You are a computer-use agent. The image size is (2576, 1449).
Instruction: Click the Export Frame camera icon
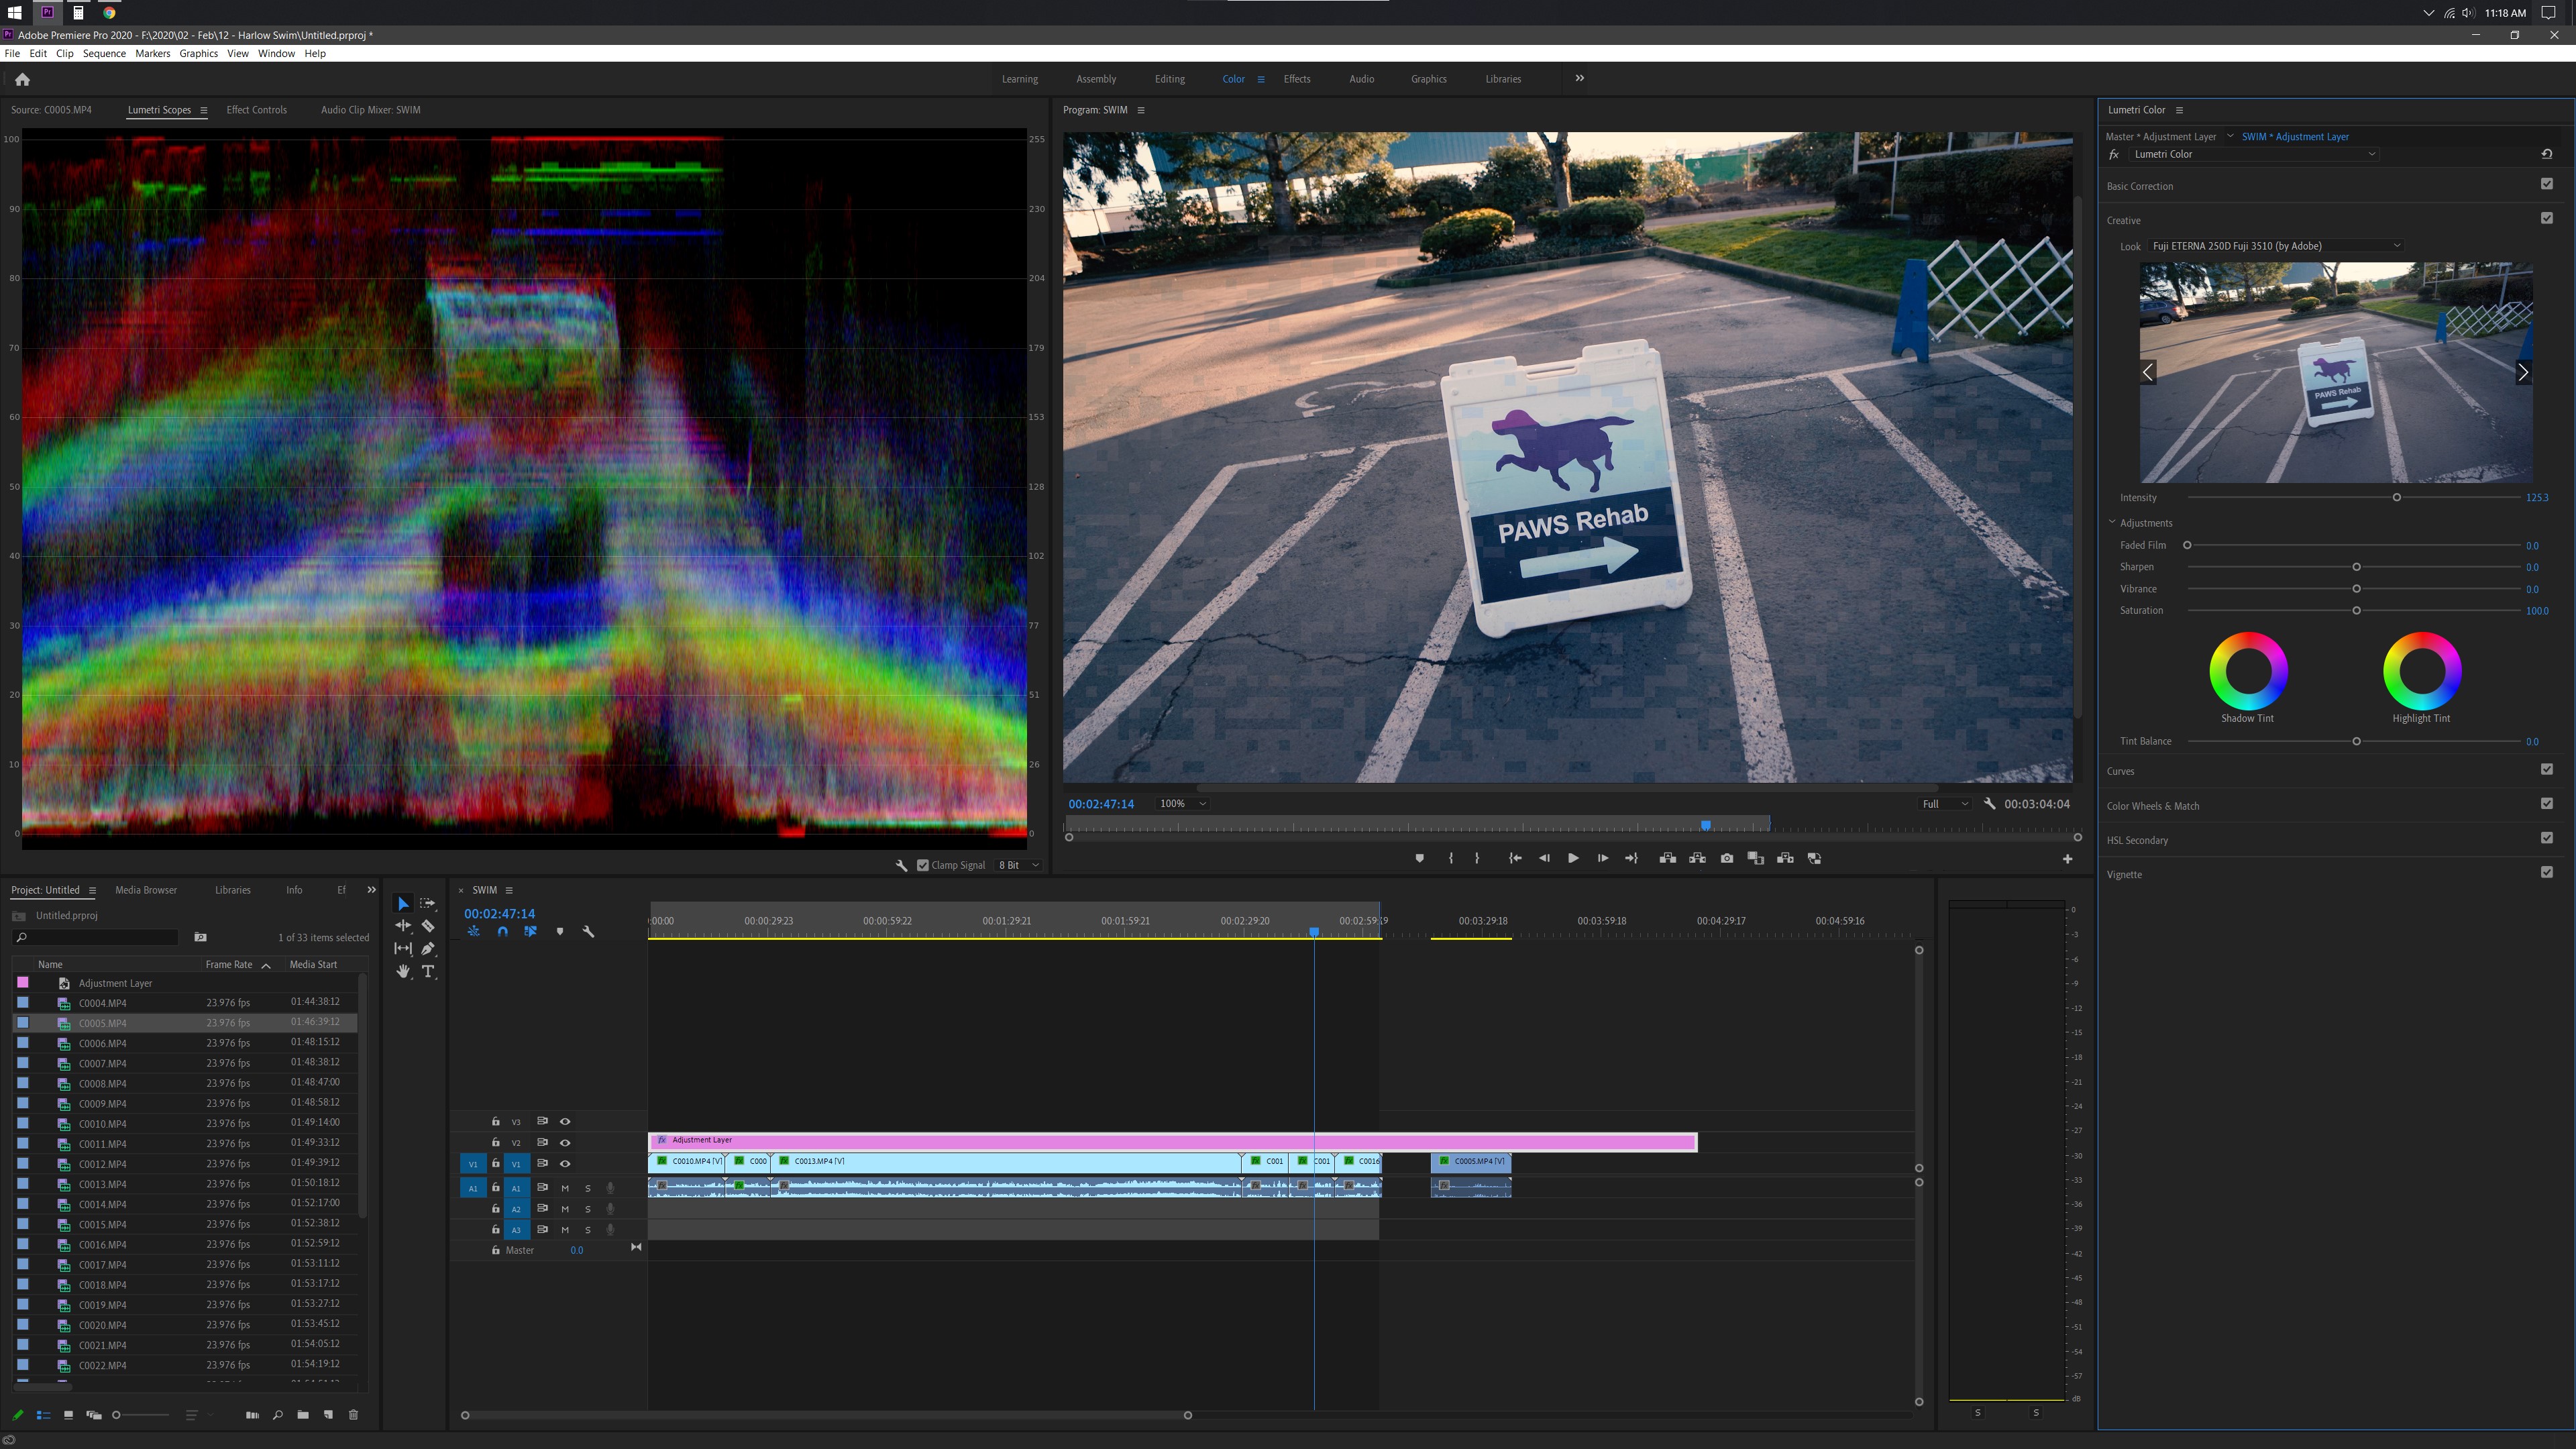click(x=1727, y=858)
